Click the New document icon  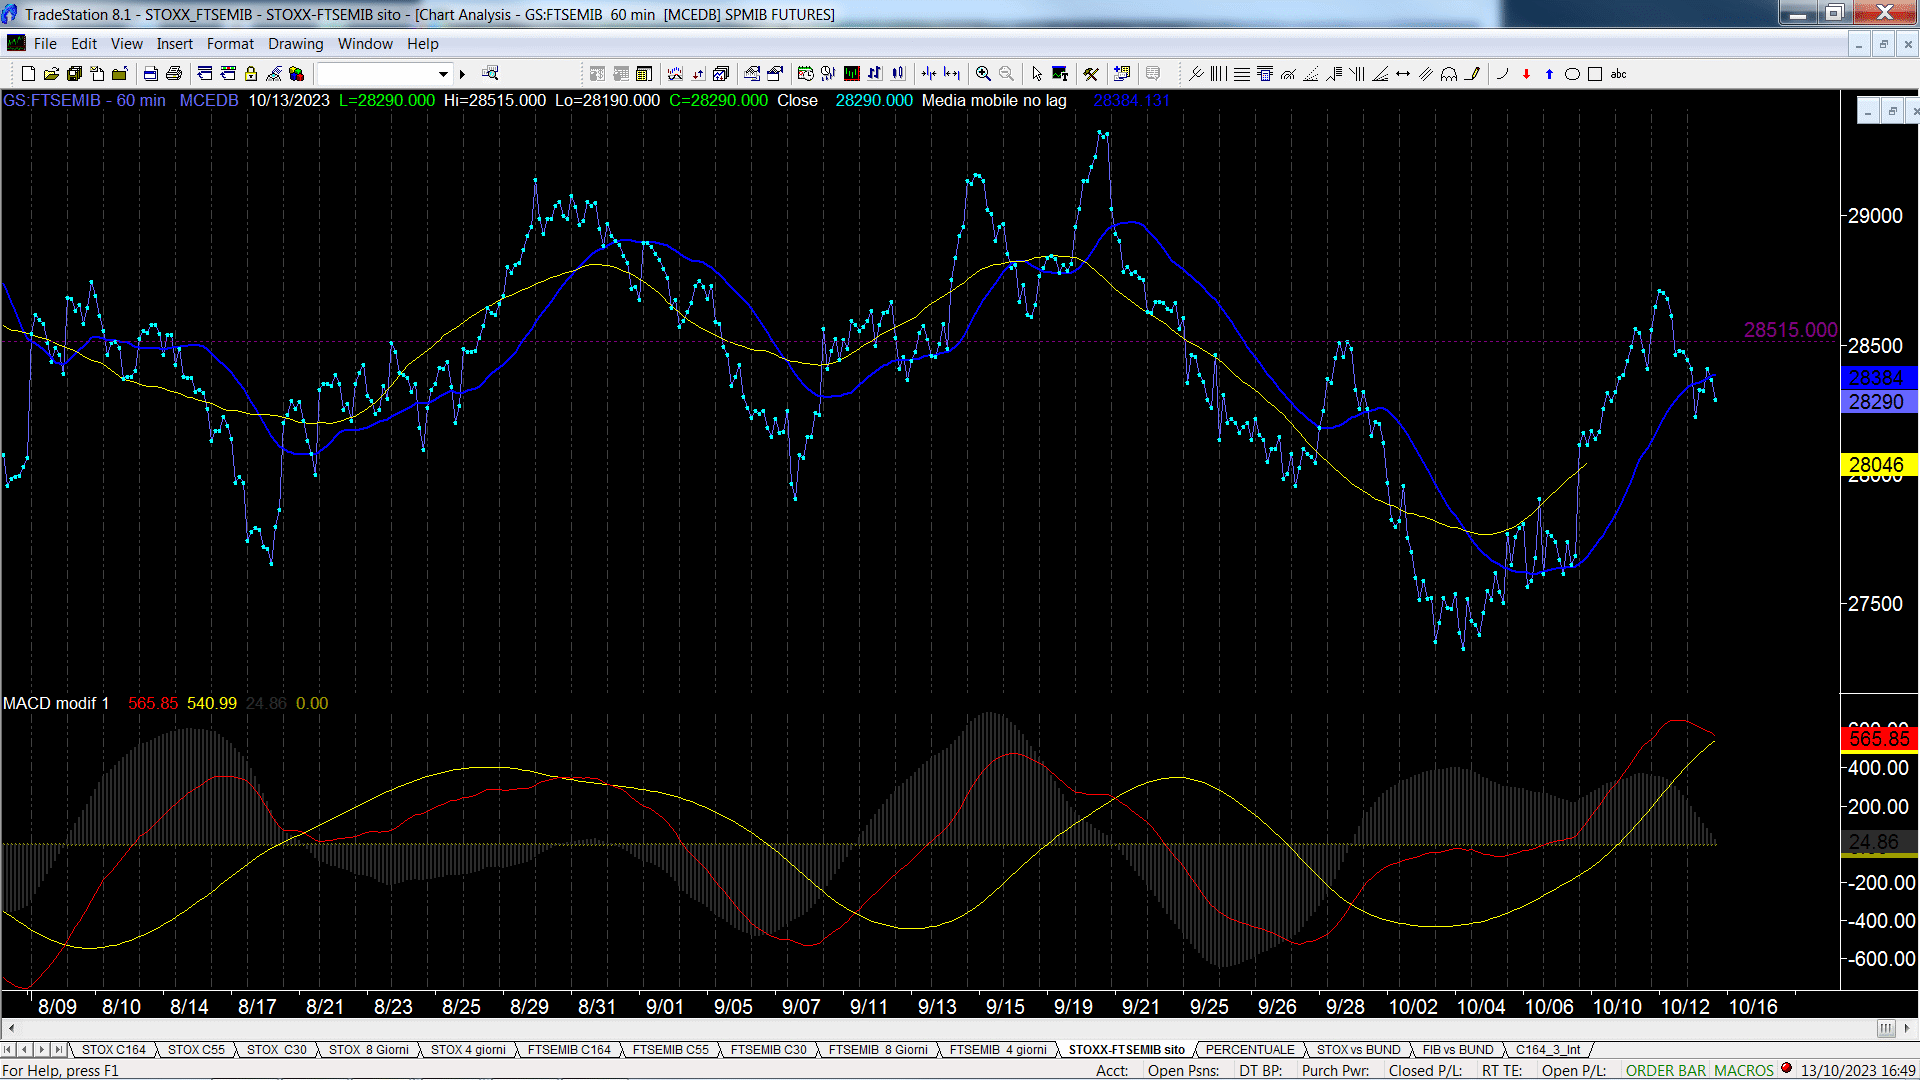point(28,74)
